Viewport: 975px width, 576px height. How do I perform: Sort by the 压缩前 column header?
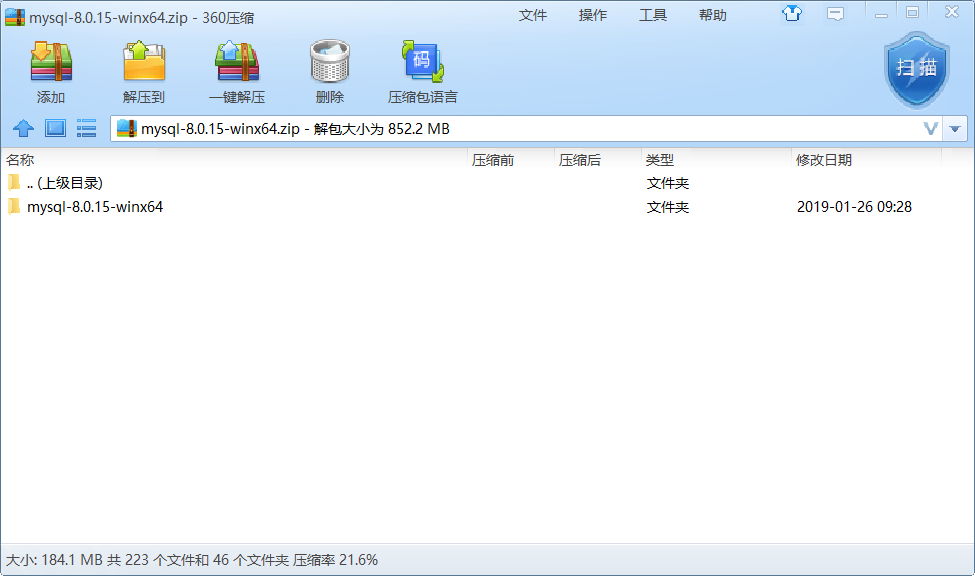point(511,160)
